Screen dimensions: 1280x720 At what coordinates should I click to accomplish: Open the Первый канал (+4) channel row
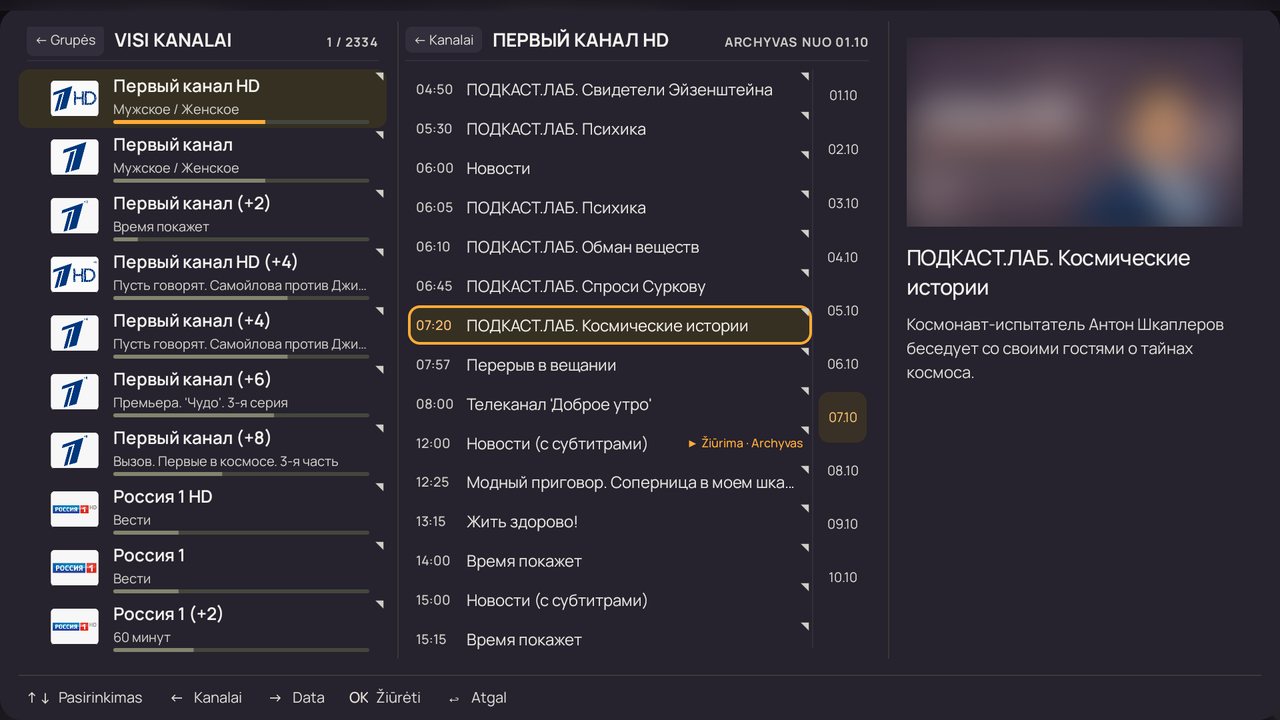click(x=202, y=332)
